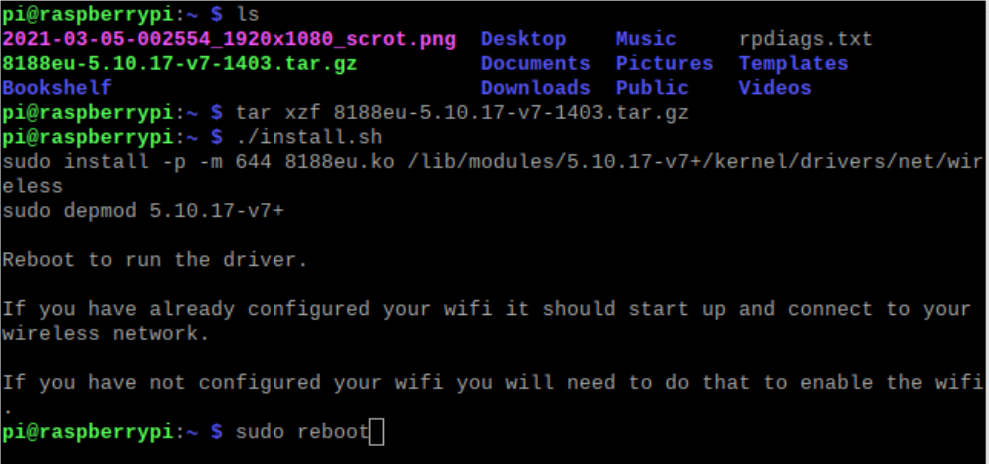The height and width of the screenshot is (464, 989).
Task: Click the terminal cursor block after reboot
Action: coord(376,432)
